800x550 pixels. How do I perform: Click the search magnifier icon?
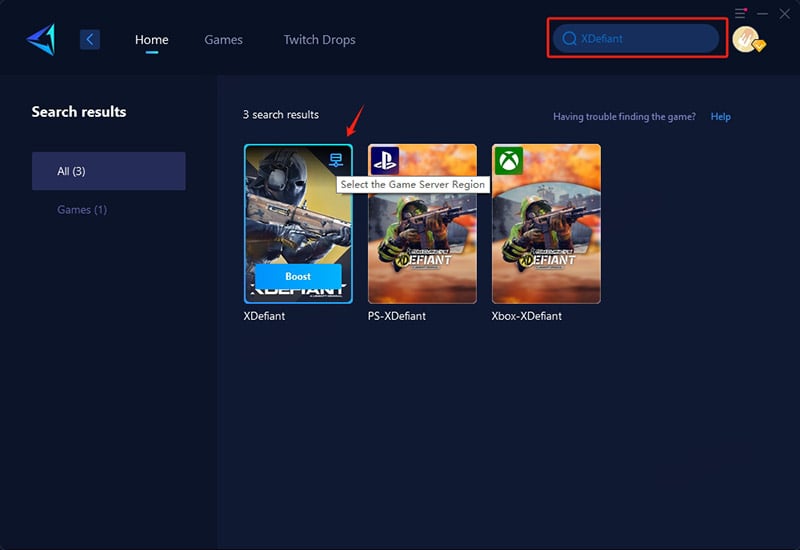(569, 39)
